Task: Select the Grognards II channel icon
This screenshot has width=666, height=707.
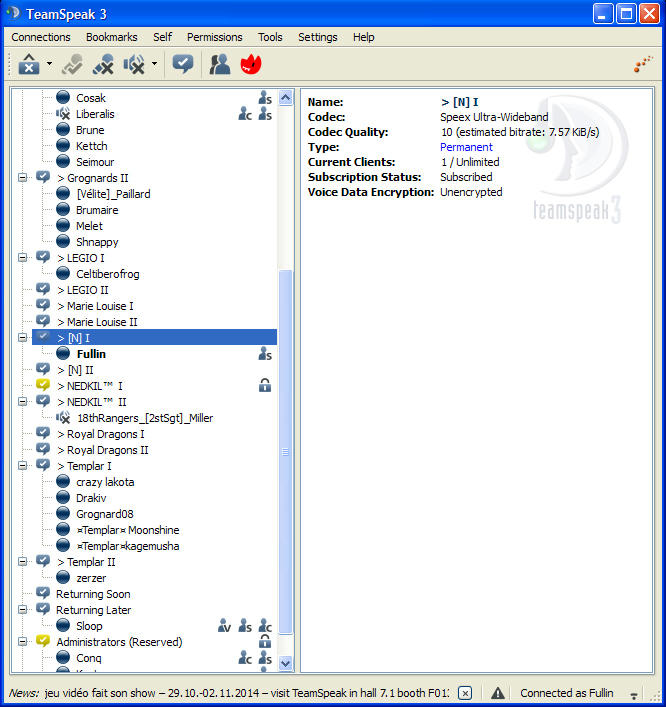Action: click(x=43, y=177)
